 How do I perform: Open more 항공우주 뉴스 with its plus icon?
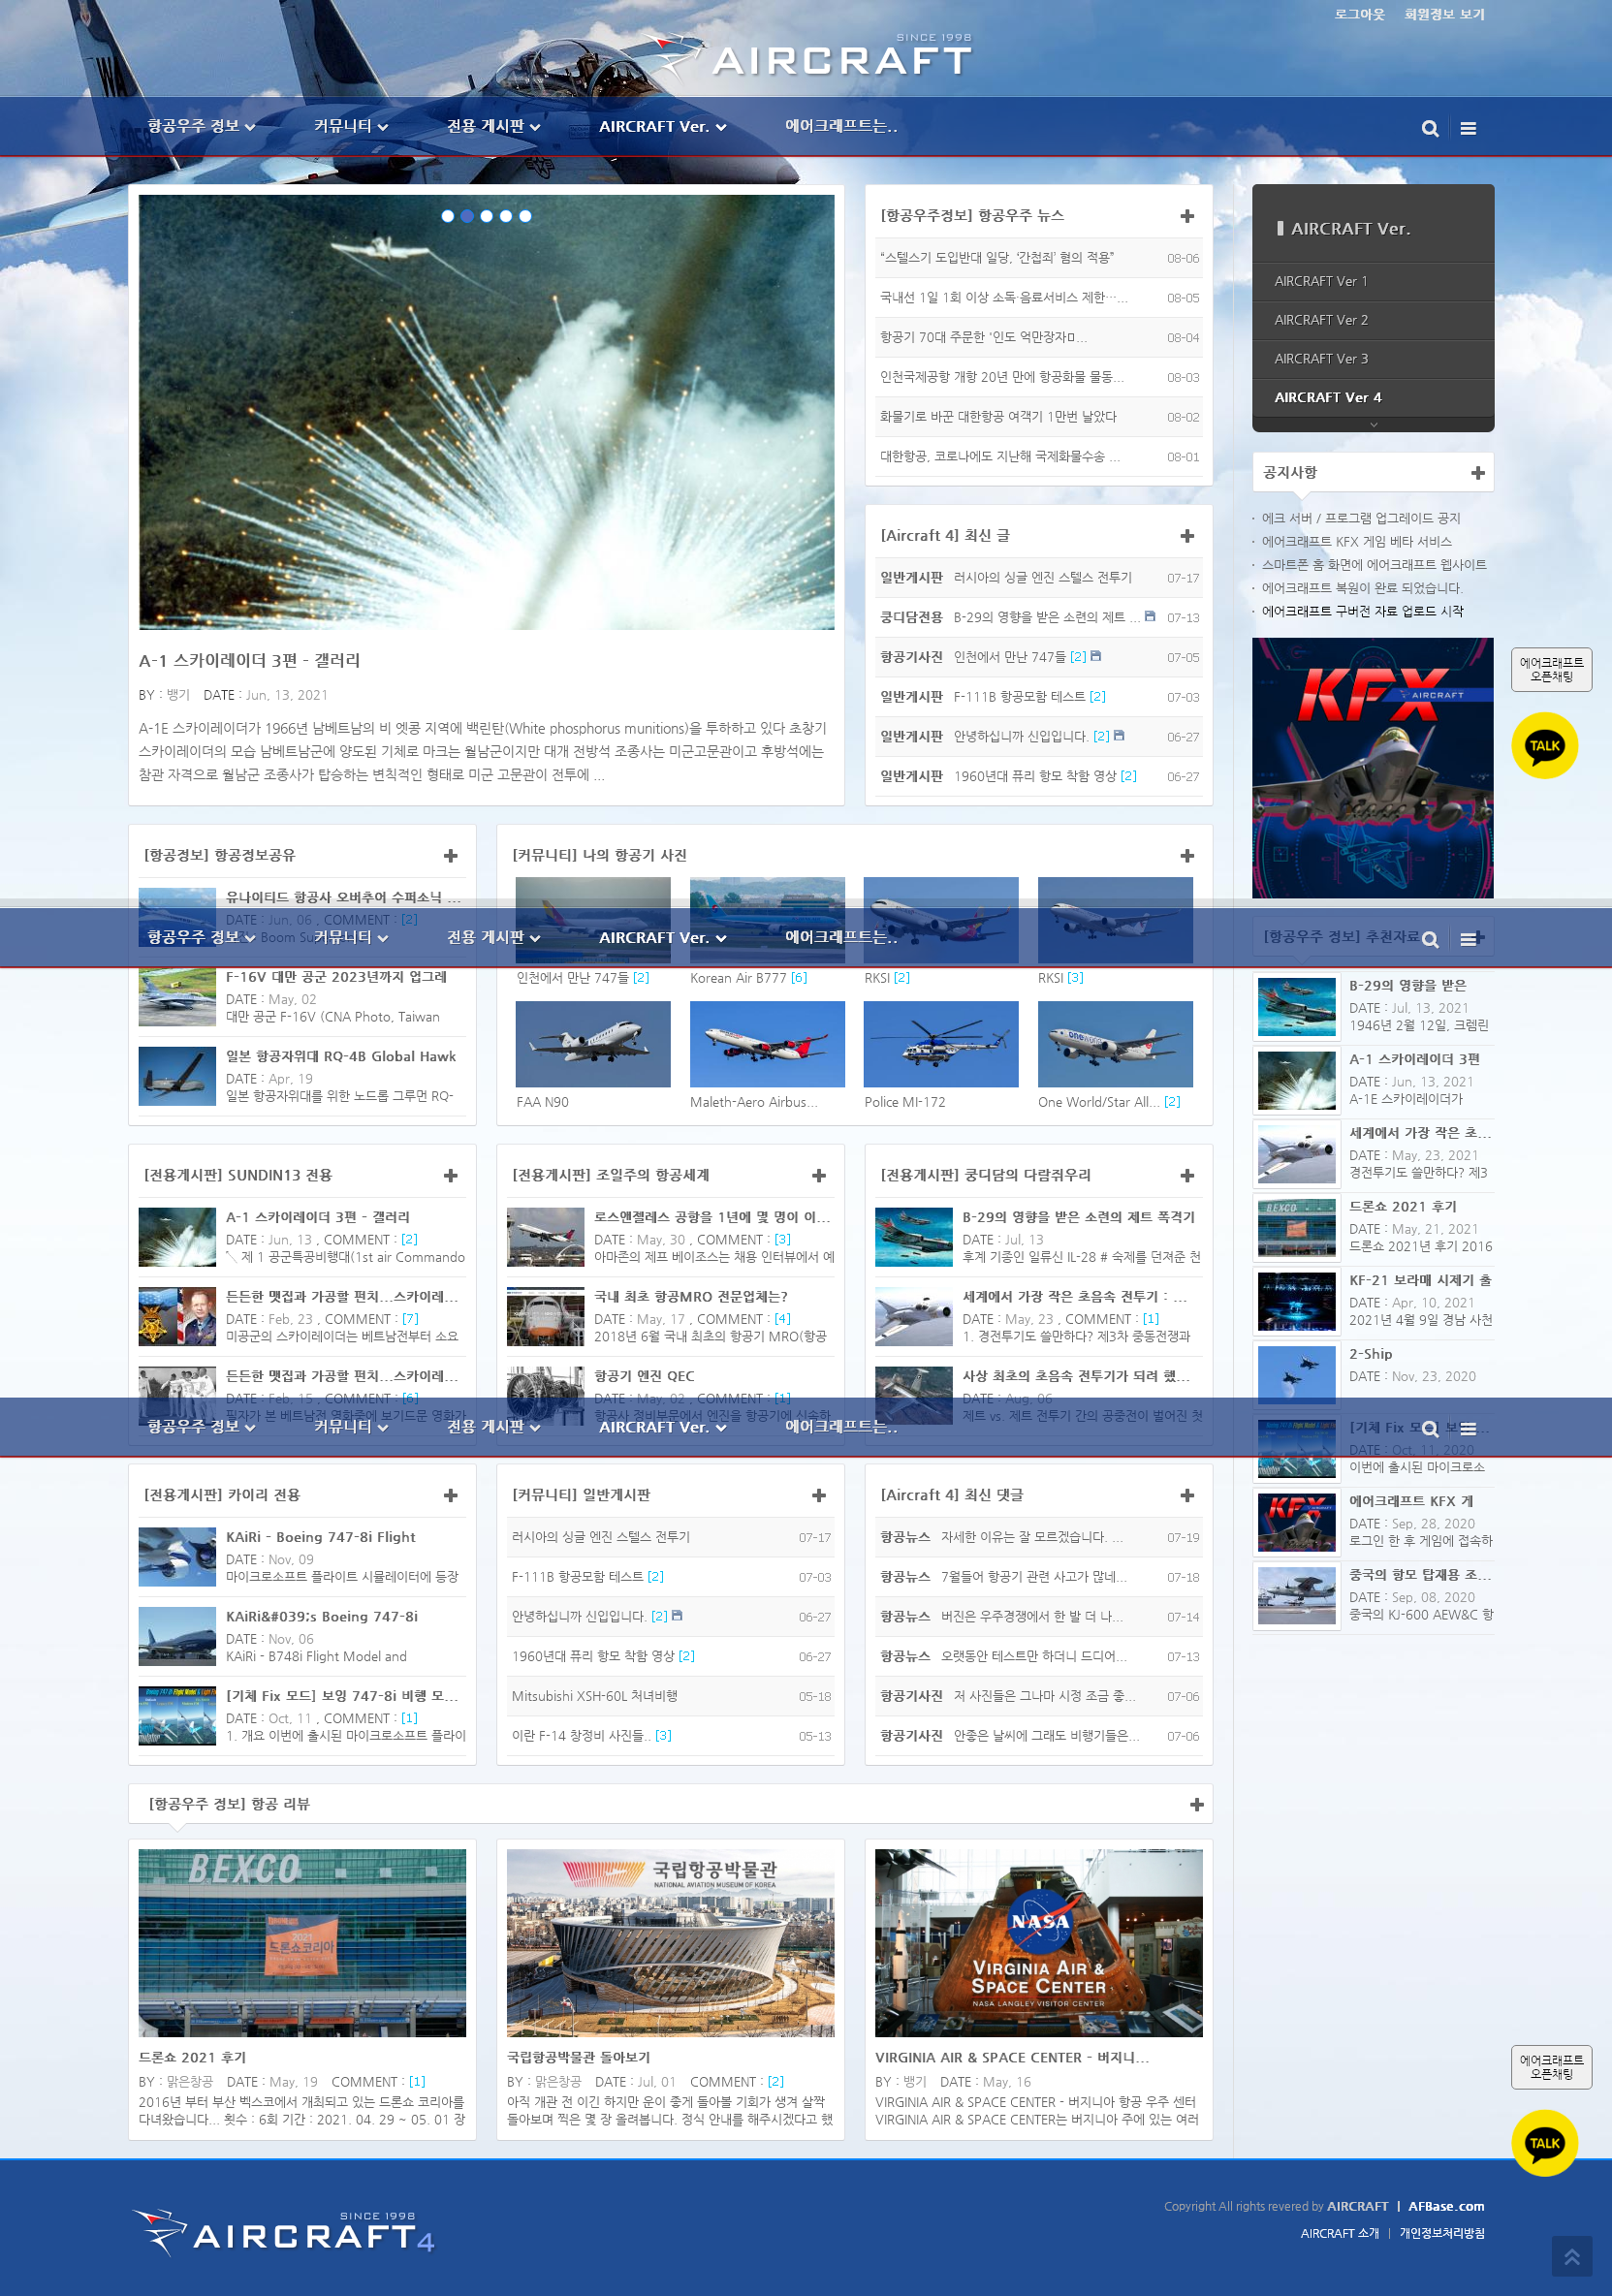tap(1187, 216)
